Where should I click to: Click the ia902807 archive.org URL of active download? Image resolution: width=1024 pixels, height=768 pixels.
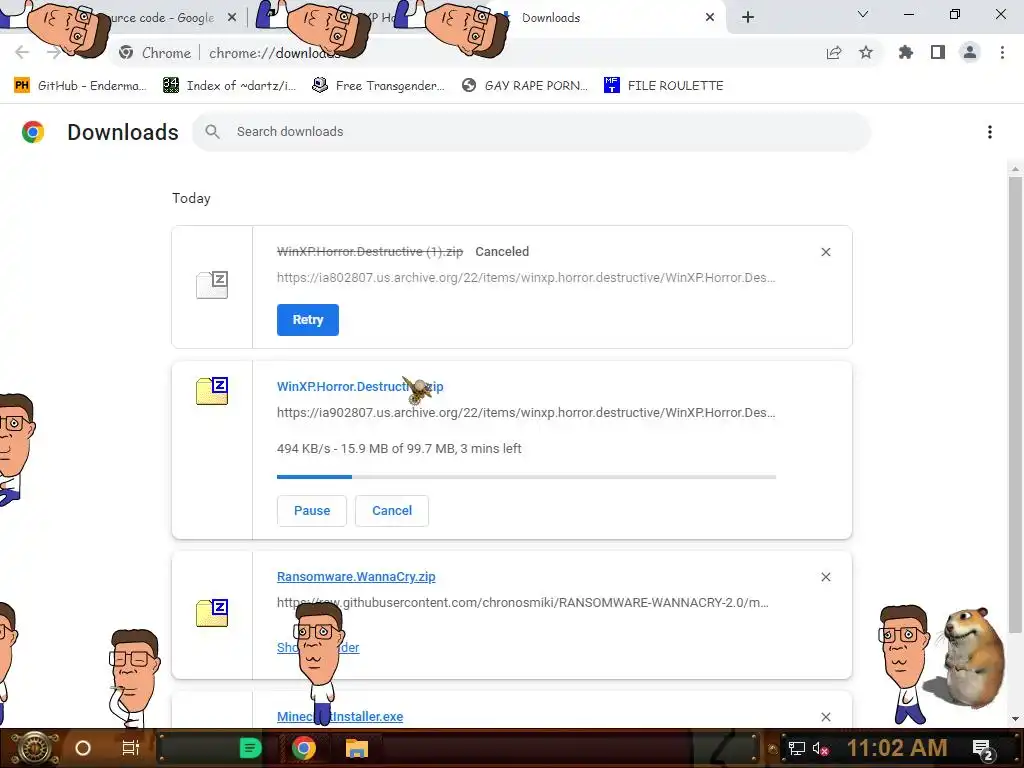coord(526,413)
